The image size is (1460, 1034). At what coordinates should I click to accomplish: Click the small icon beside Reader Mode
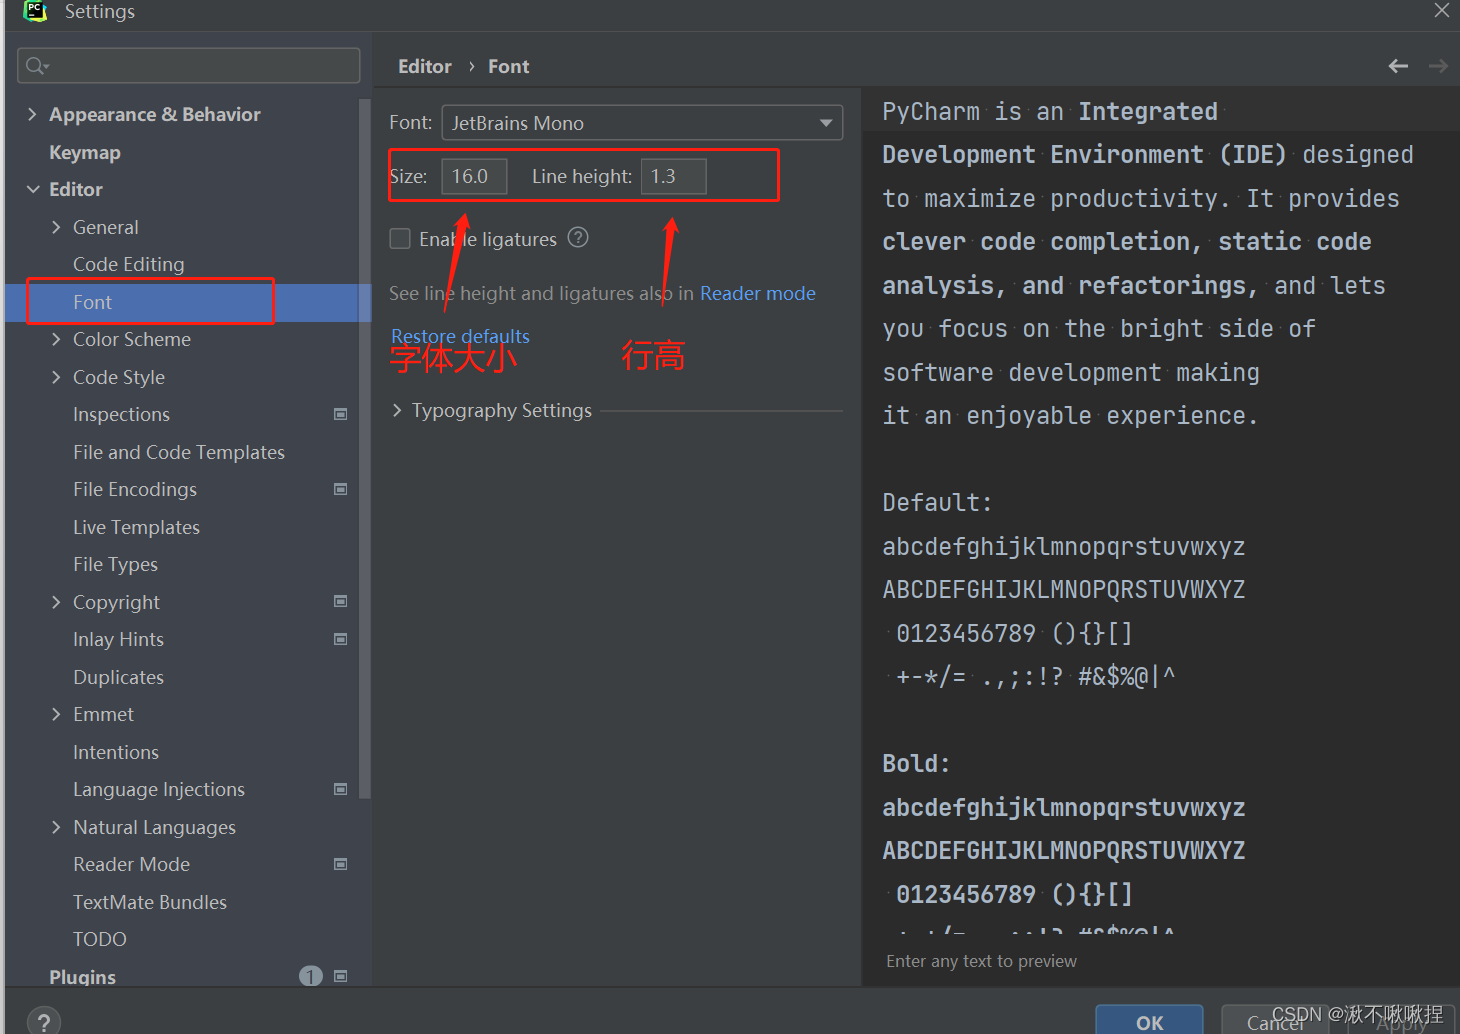[x=340, y=863]
